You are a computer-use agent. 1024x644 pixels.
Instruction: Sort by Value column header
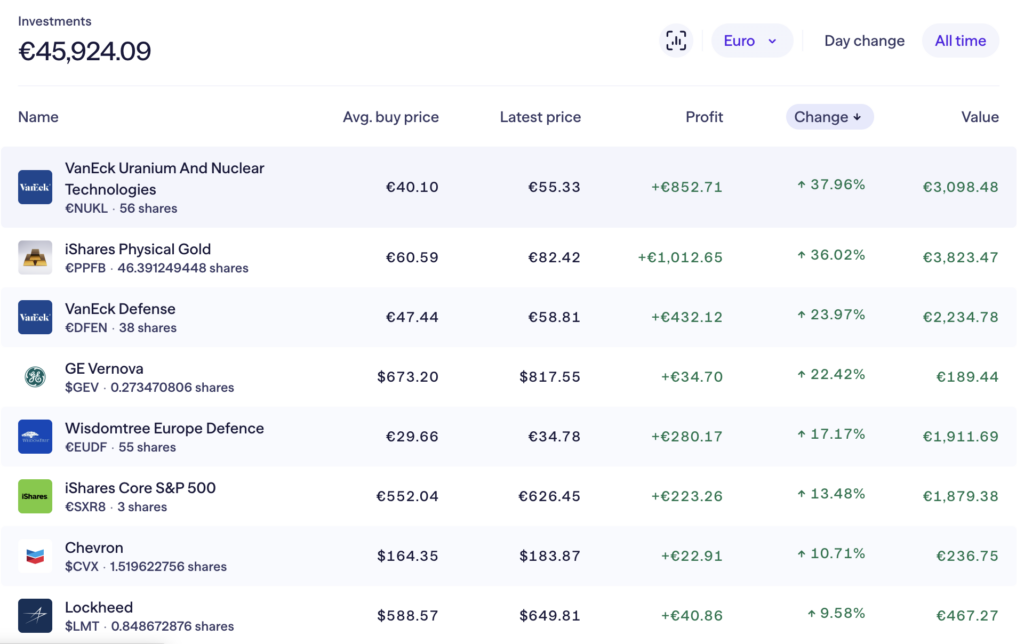pyautogui.click(x=980, y=117)
